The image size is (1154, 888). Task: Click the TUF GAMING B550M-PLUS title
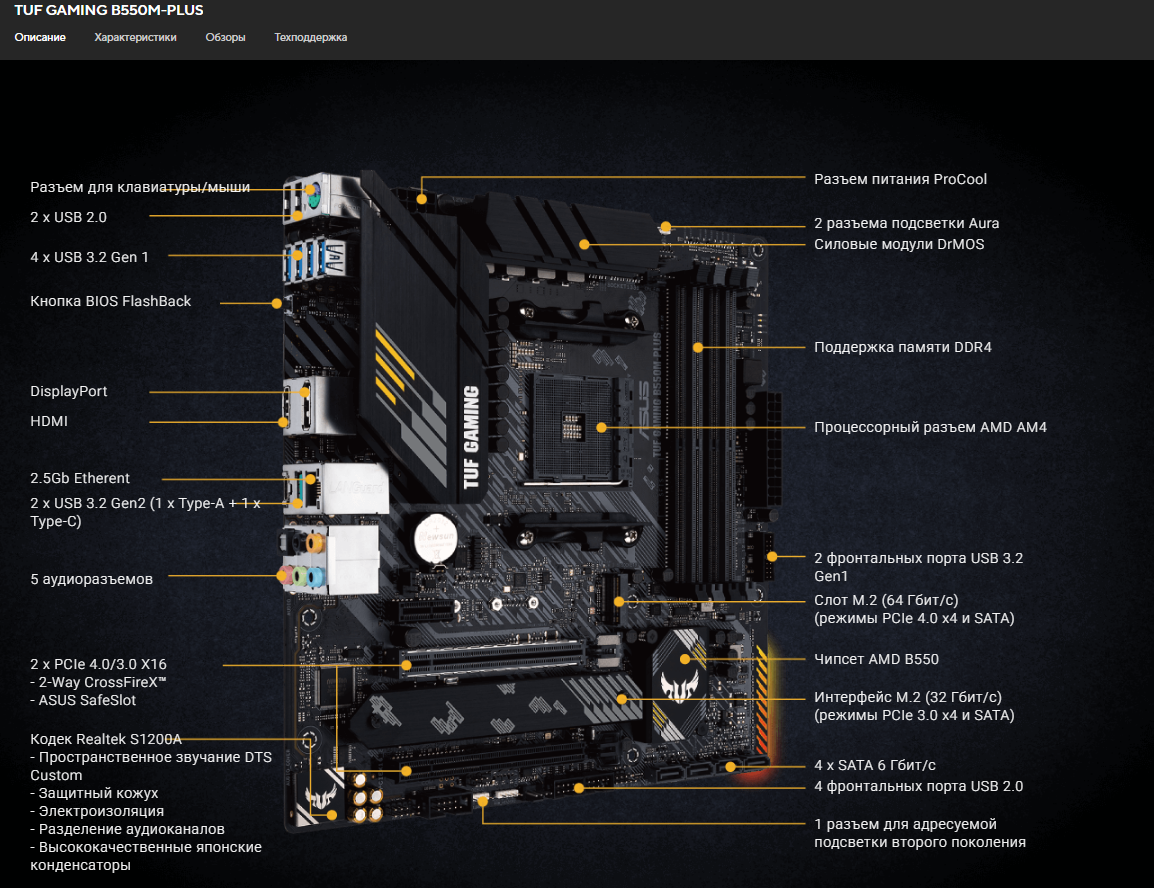click(x=109, y=10)
